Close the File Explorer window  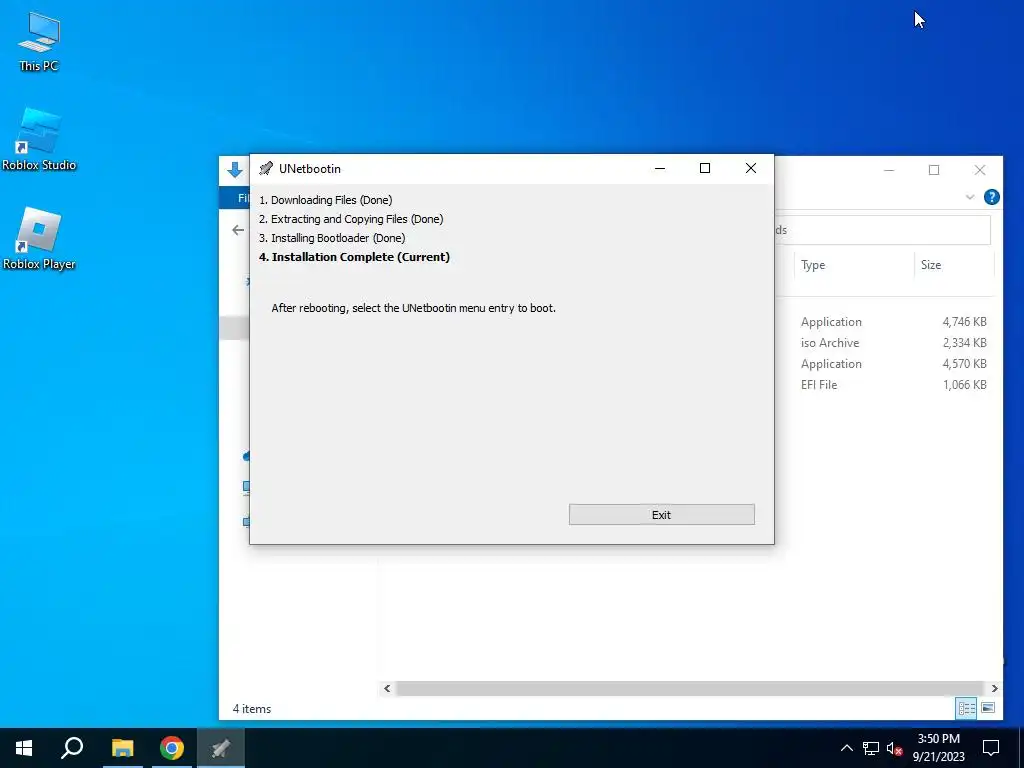(x=980, y=170)
